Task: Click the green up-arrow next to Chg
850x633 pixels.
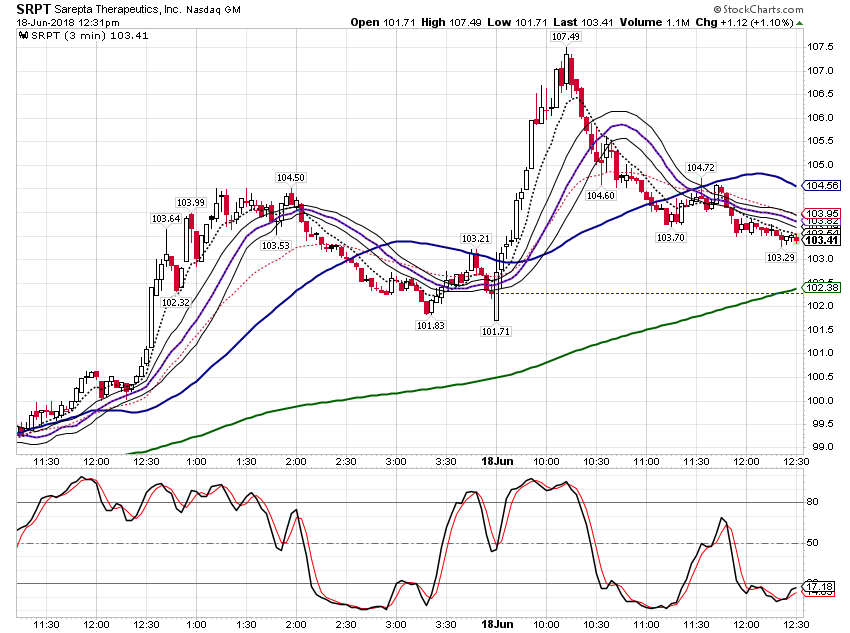Action: pyautogui.click(x=800, y=23)
